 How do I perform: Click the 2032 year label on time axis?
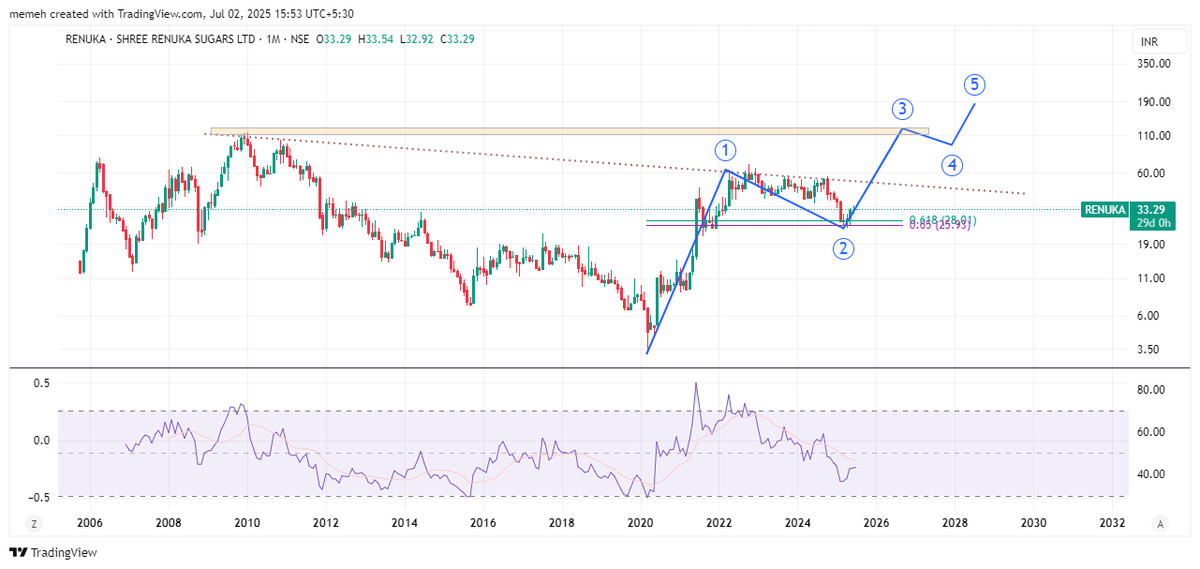[x=1112, y=523]
